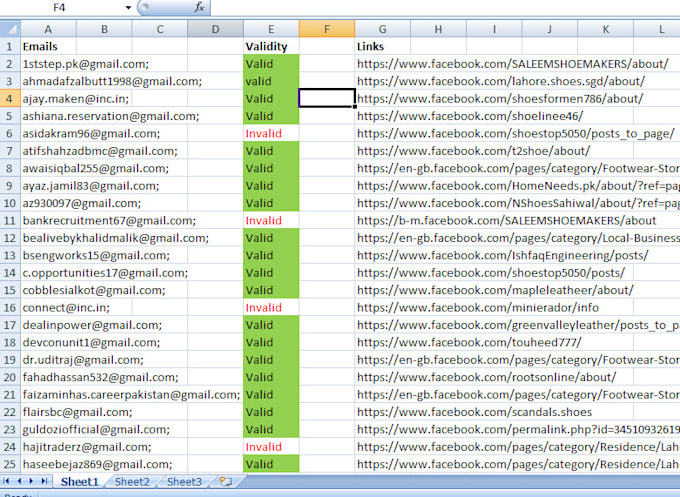
Task: Select cell ajay.maken@inc.in
Action: 75,98
